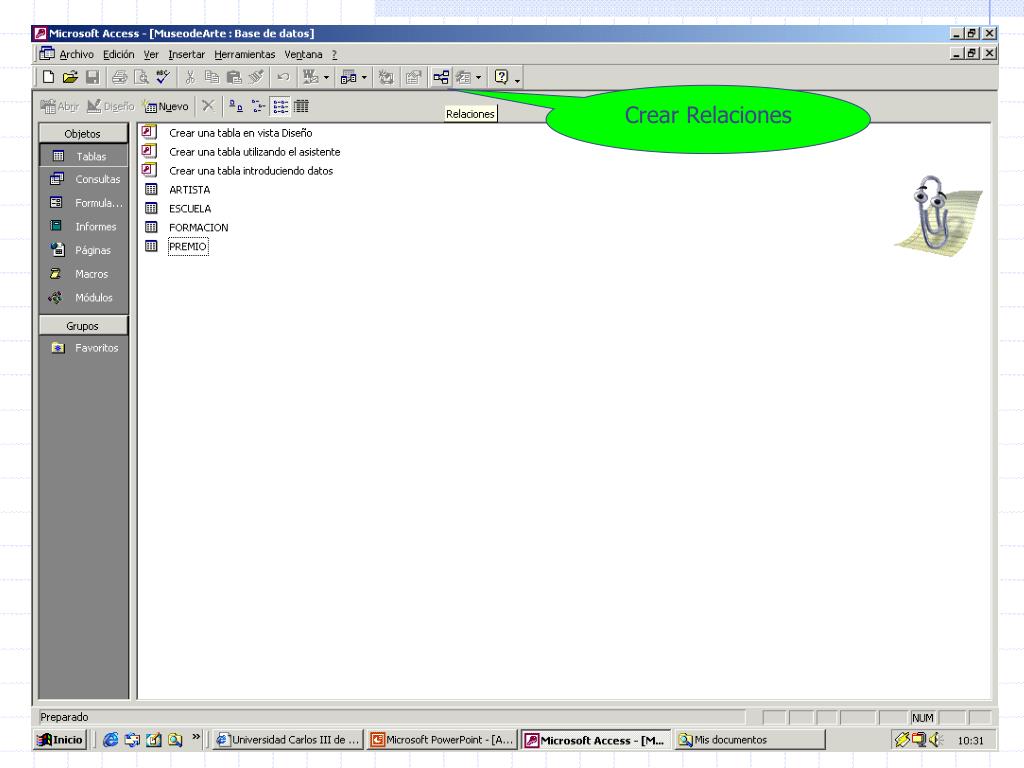Open the Edición menu
This screenshot has width=1024, height=768.
tap(118, 54)
